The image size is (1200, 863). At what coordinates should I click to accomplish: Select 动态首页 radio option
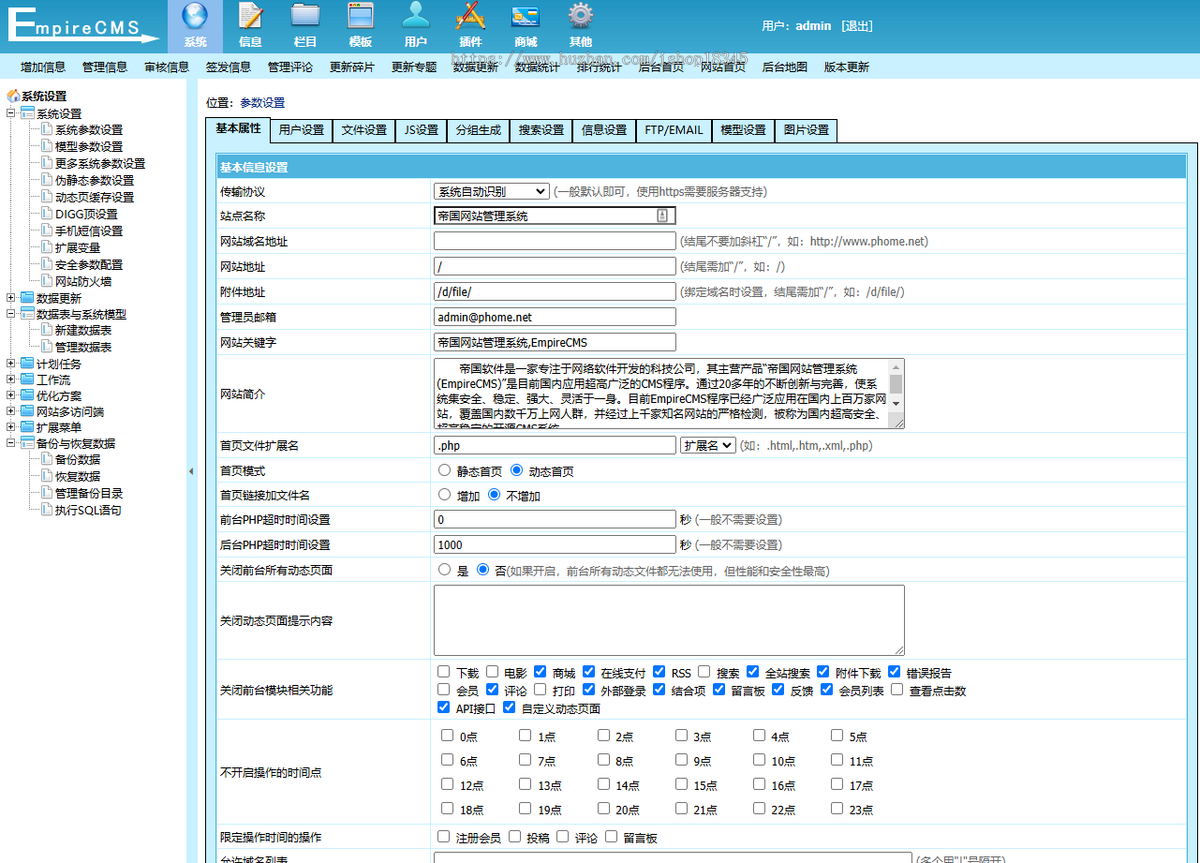pos(517,470)
